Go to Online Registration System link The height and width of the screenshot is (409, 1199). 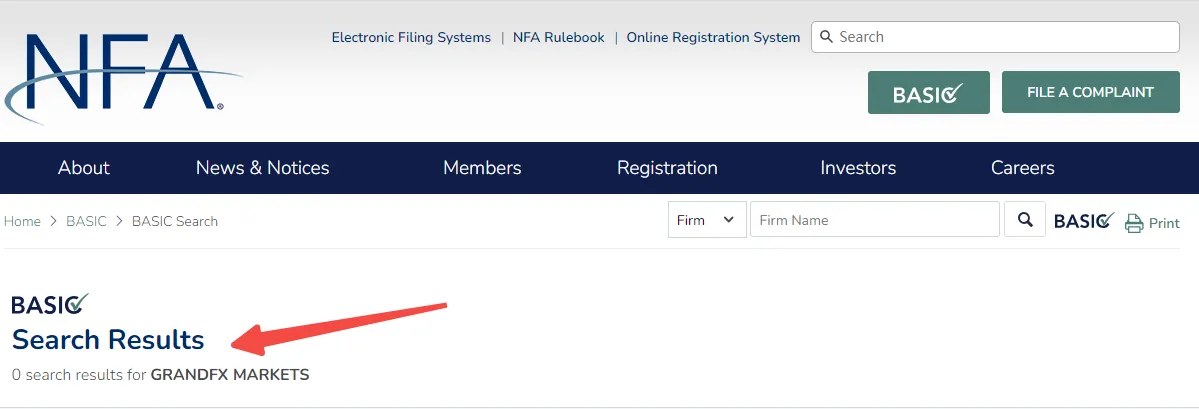[x=713, y=37]
